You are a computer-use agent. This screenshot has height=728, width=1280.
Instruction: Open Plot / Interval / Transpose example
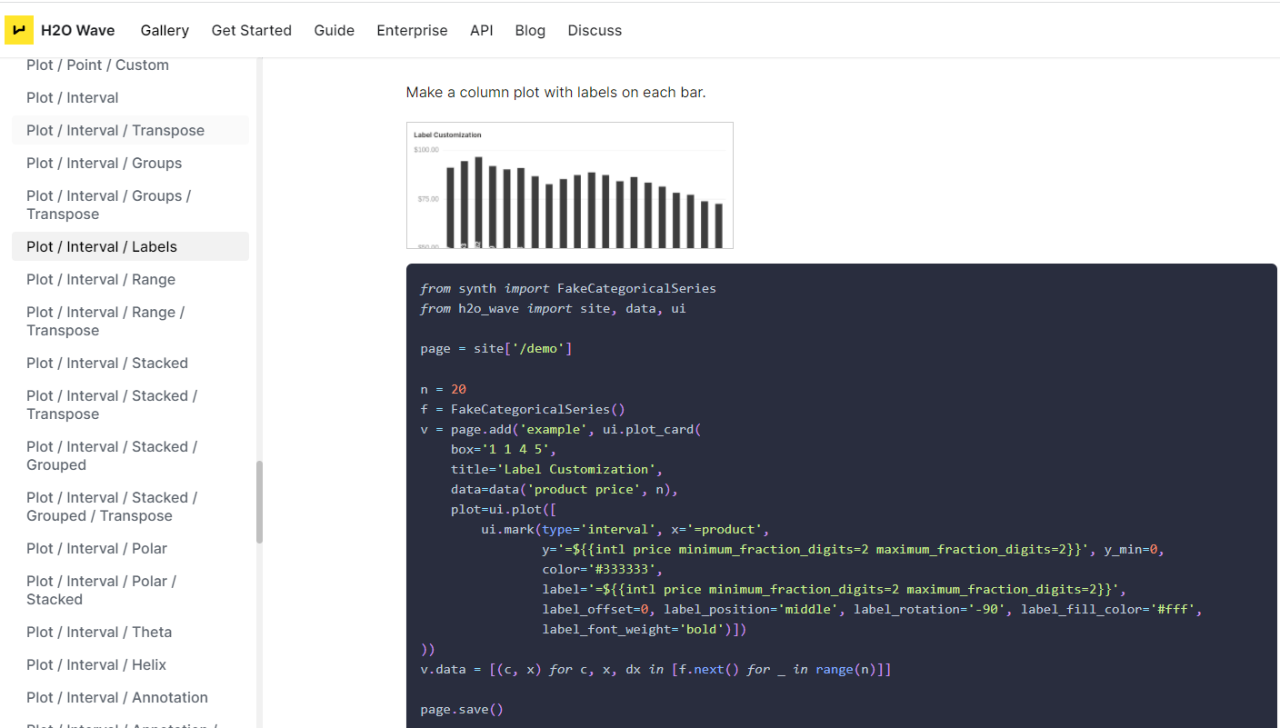coord(116,130)
